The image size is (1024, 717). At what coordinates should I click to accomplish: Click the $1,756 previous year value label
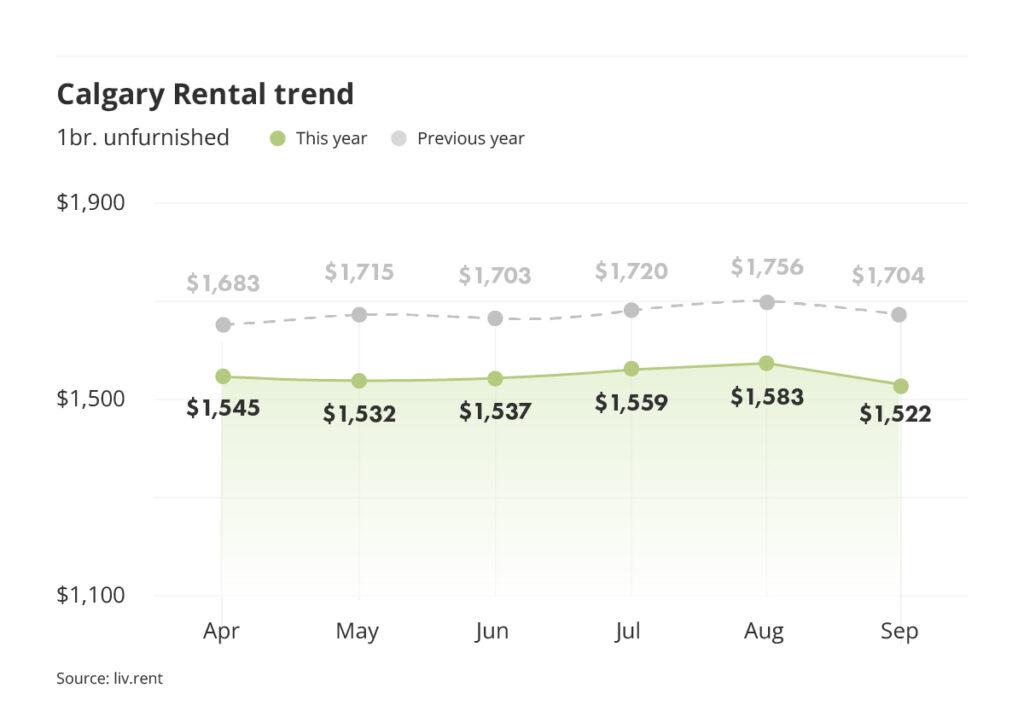(x=766, y=267)
